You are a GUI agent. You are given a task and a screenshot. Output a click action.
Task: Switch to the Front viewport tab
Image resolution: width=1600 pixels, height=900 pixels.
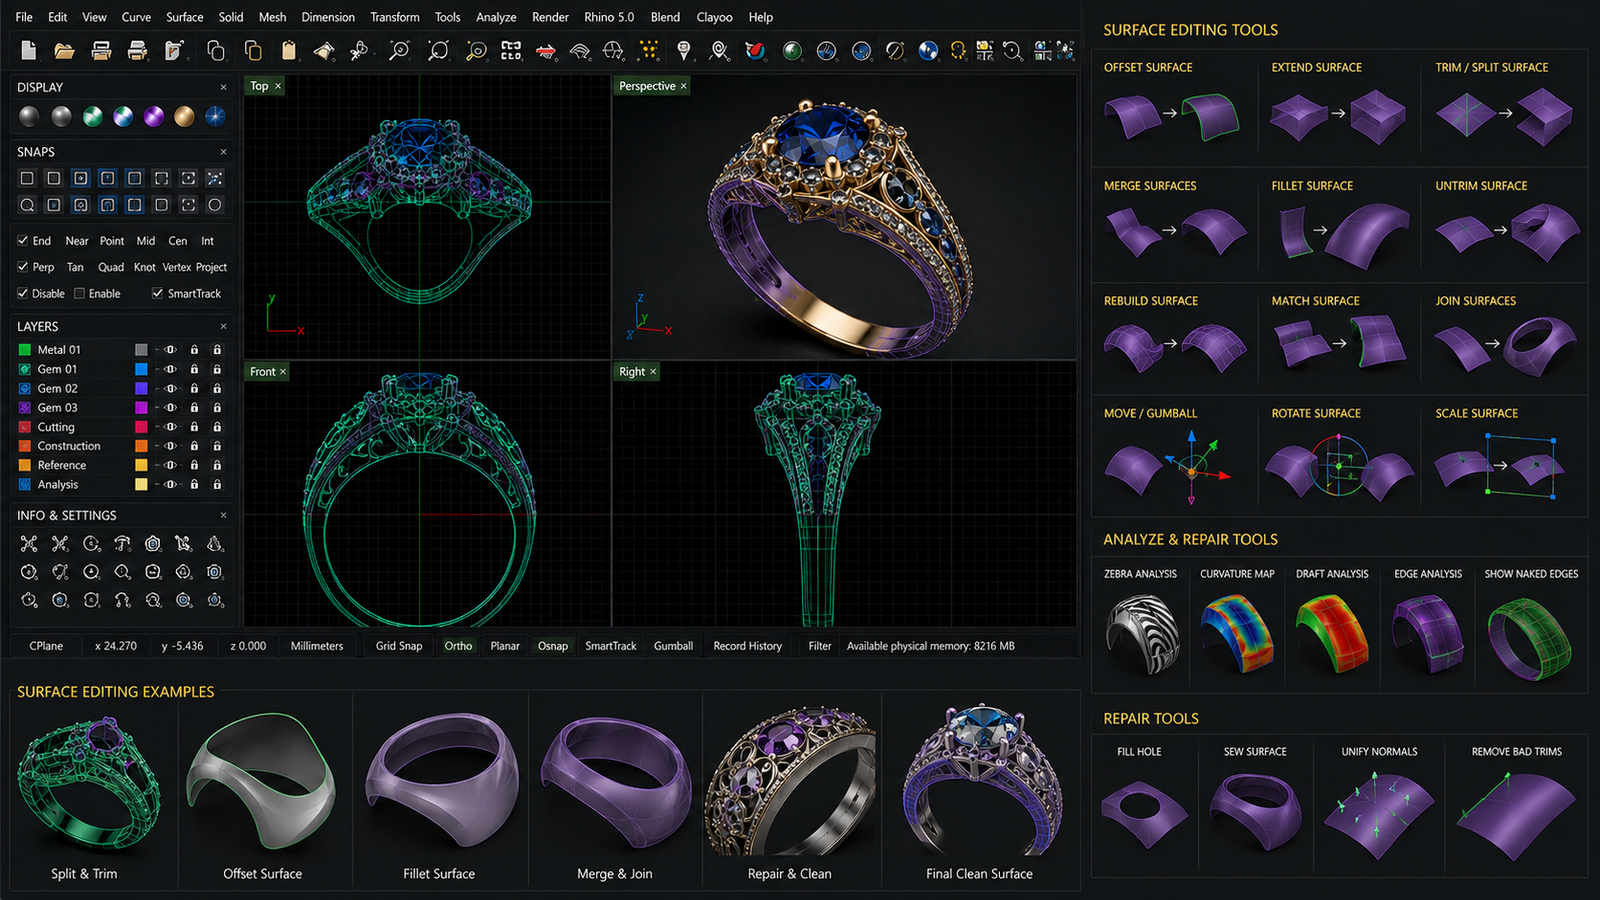[x=267, y=372]
